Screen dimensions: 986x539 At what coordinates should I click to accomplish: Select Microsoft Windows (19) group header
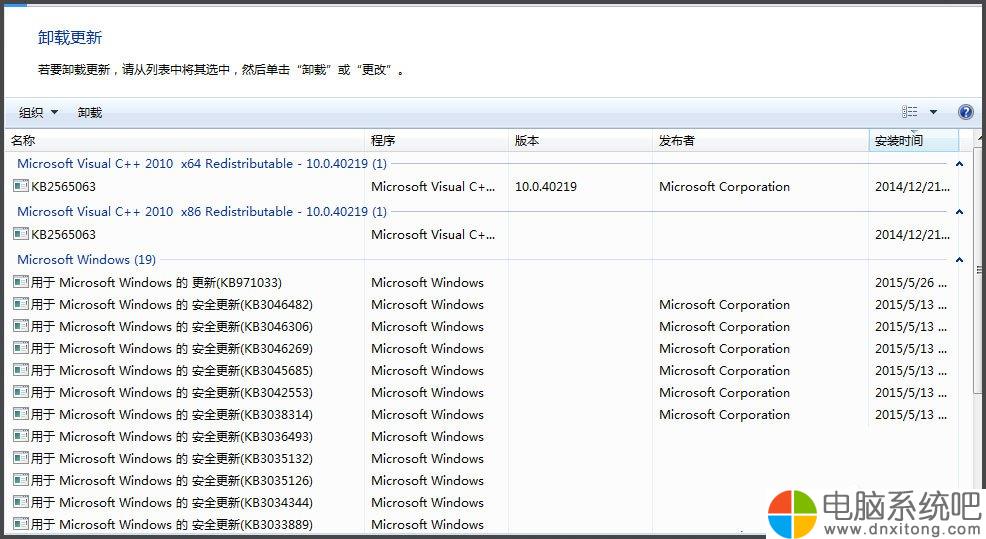tap(86, 259)
